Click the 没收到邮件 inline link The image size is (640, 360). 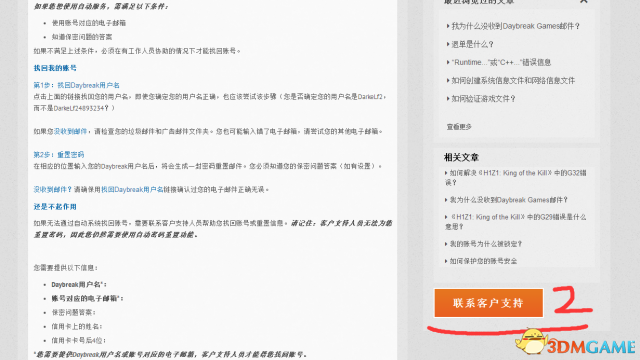point(70,131)
